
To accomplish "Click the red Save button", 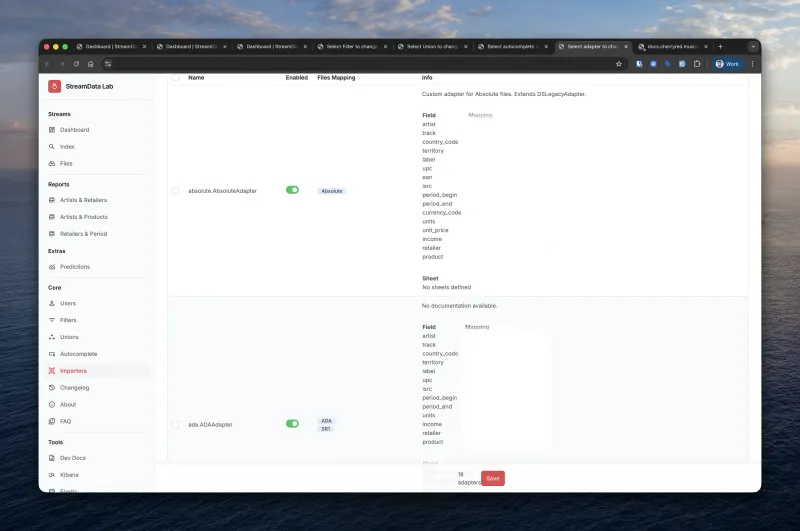I will click(493, 478).
